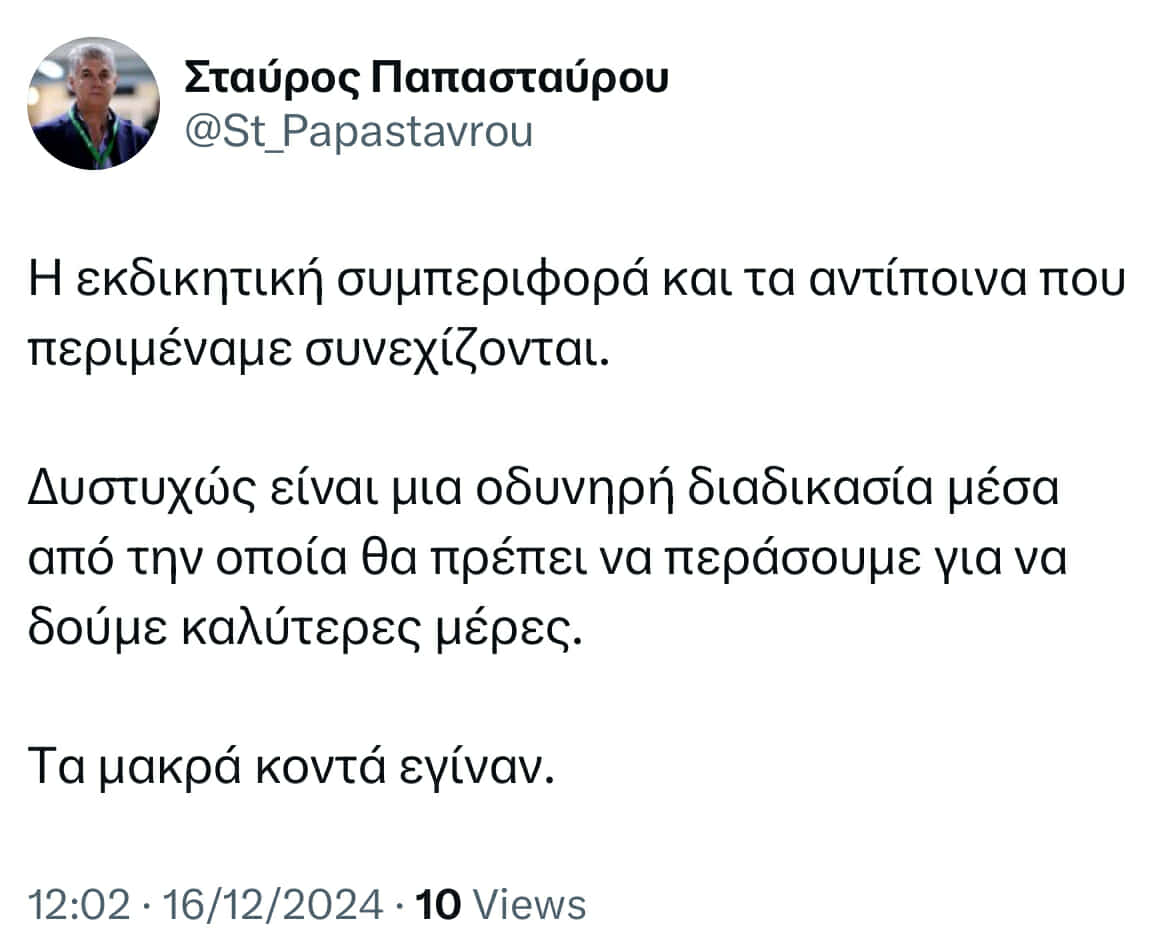Select the 16/12/2024 date
The image size is (1170, 942).
272,904
